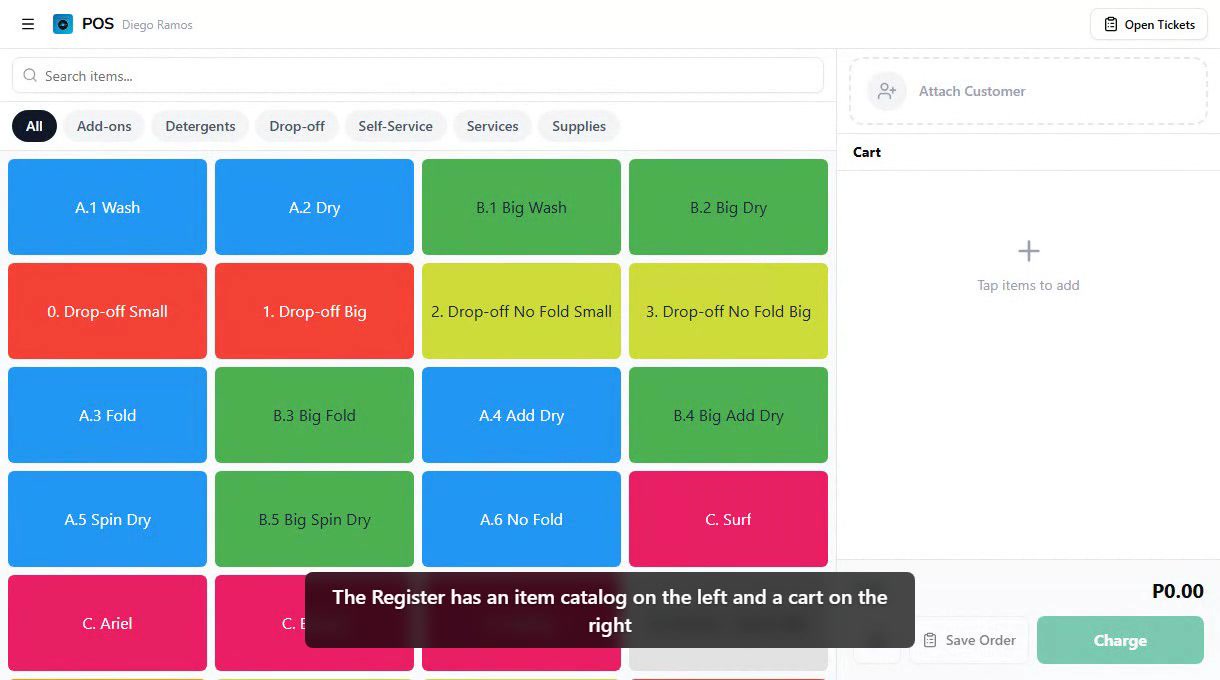1220x680 pixels.
Task: View the Supplies category
Action: pyautogui.click(x=578, y=126)
